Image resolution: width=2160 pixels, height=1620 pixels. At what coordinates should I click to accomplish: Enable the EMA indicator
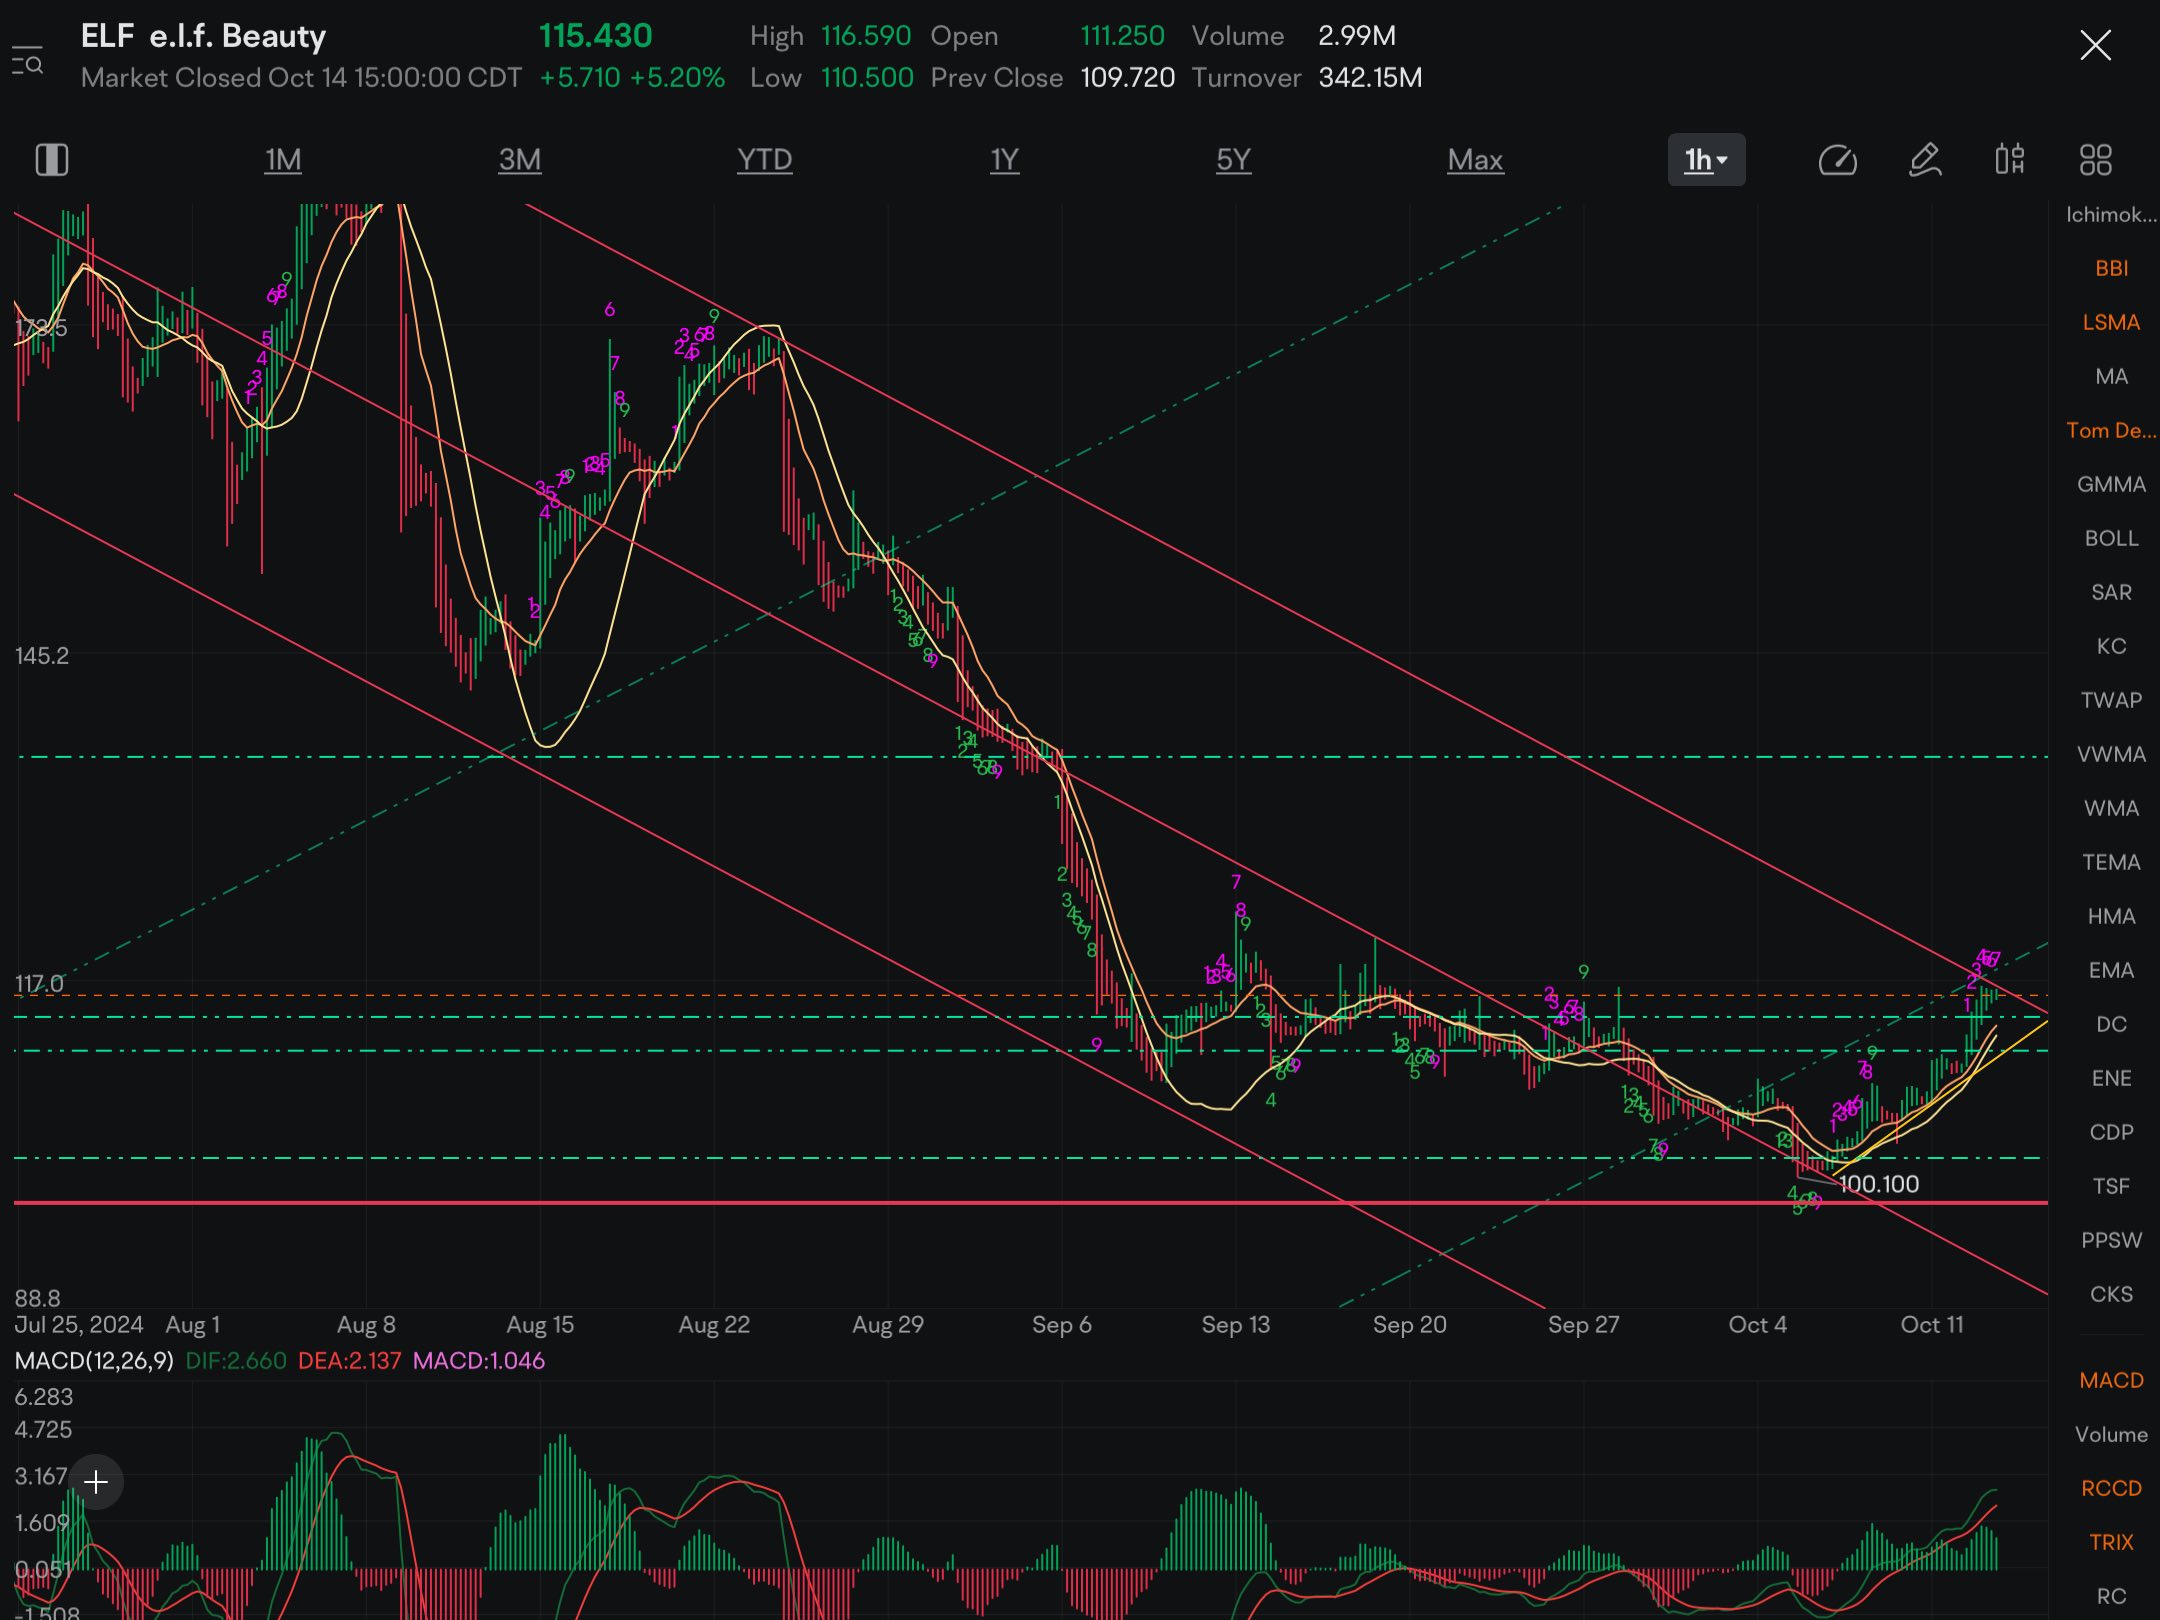pos(2111,971)
